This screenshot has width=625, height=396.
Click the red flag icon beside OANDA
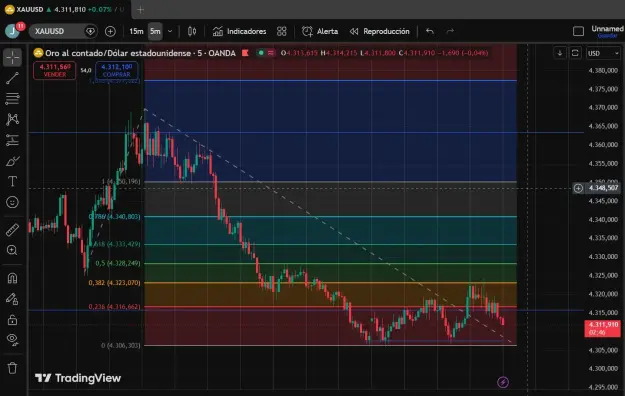pos(245,53)
